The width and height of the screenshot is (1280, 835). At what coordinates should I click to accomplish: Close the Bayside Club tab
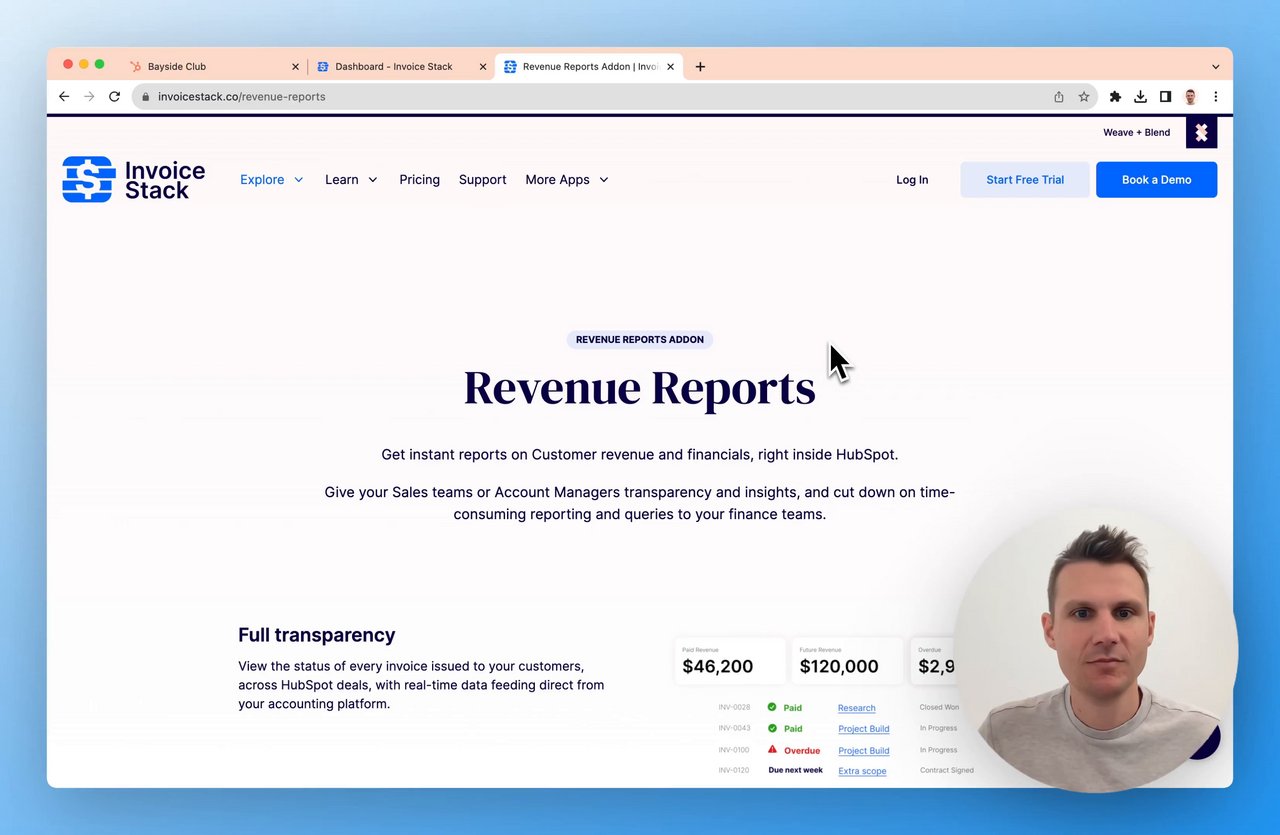[x=295, y=67]
